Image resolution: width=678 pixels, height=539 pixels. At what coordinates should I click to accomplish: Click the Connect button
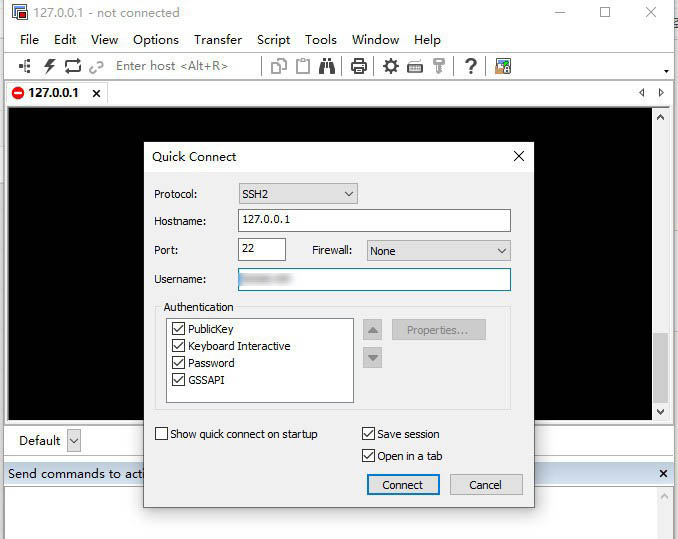(403, 485)
